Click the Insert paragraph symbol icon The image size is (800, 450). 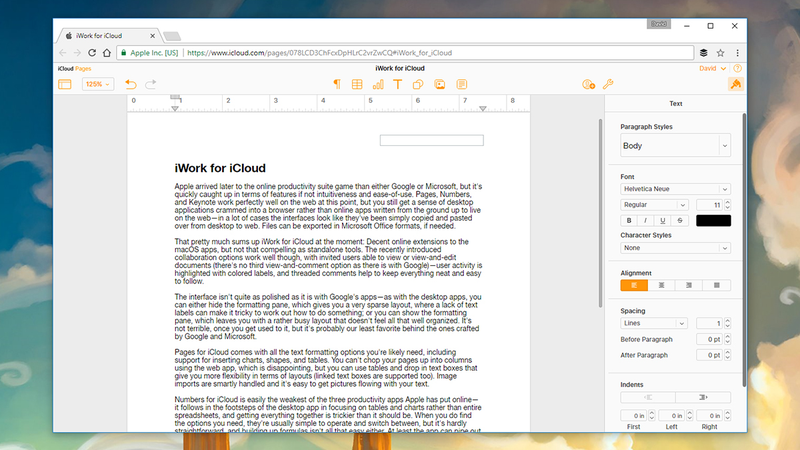coord(337,84)
